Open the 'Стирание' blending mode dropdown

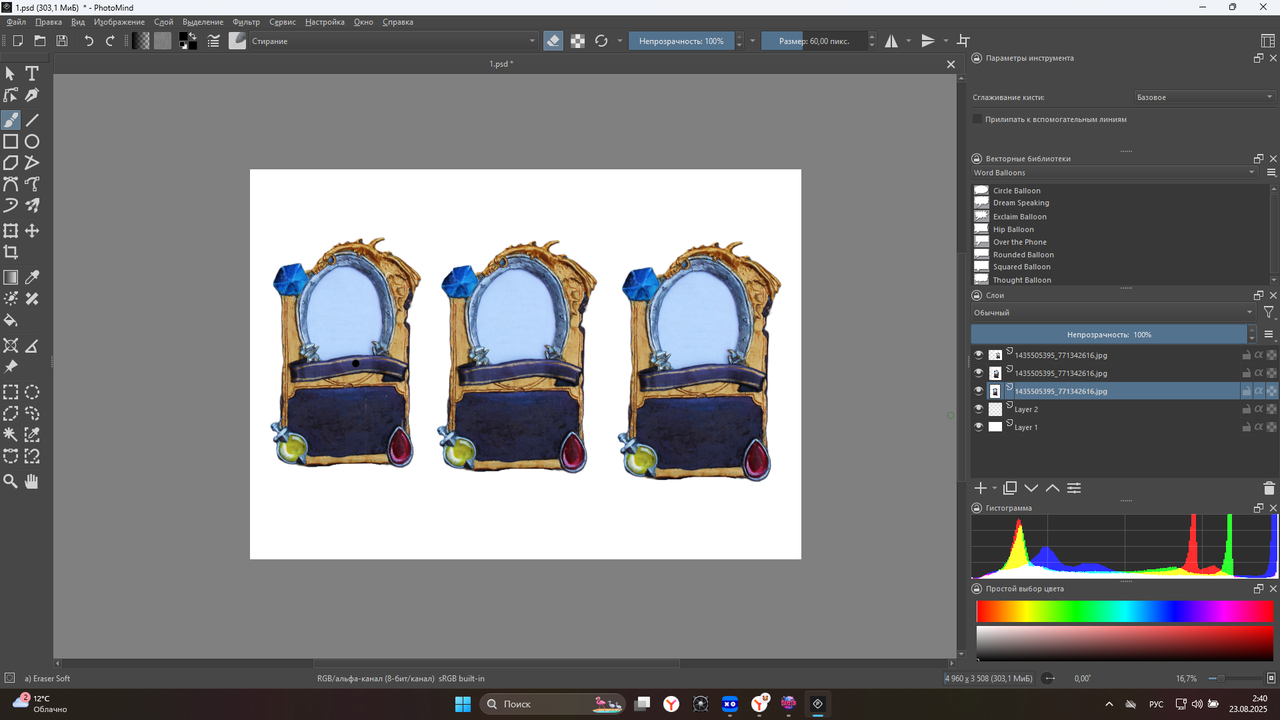[393, 41]
